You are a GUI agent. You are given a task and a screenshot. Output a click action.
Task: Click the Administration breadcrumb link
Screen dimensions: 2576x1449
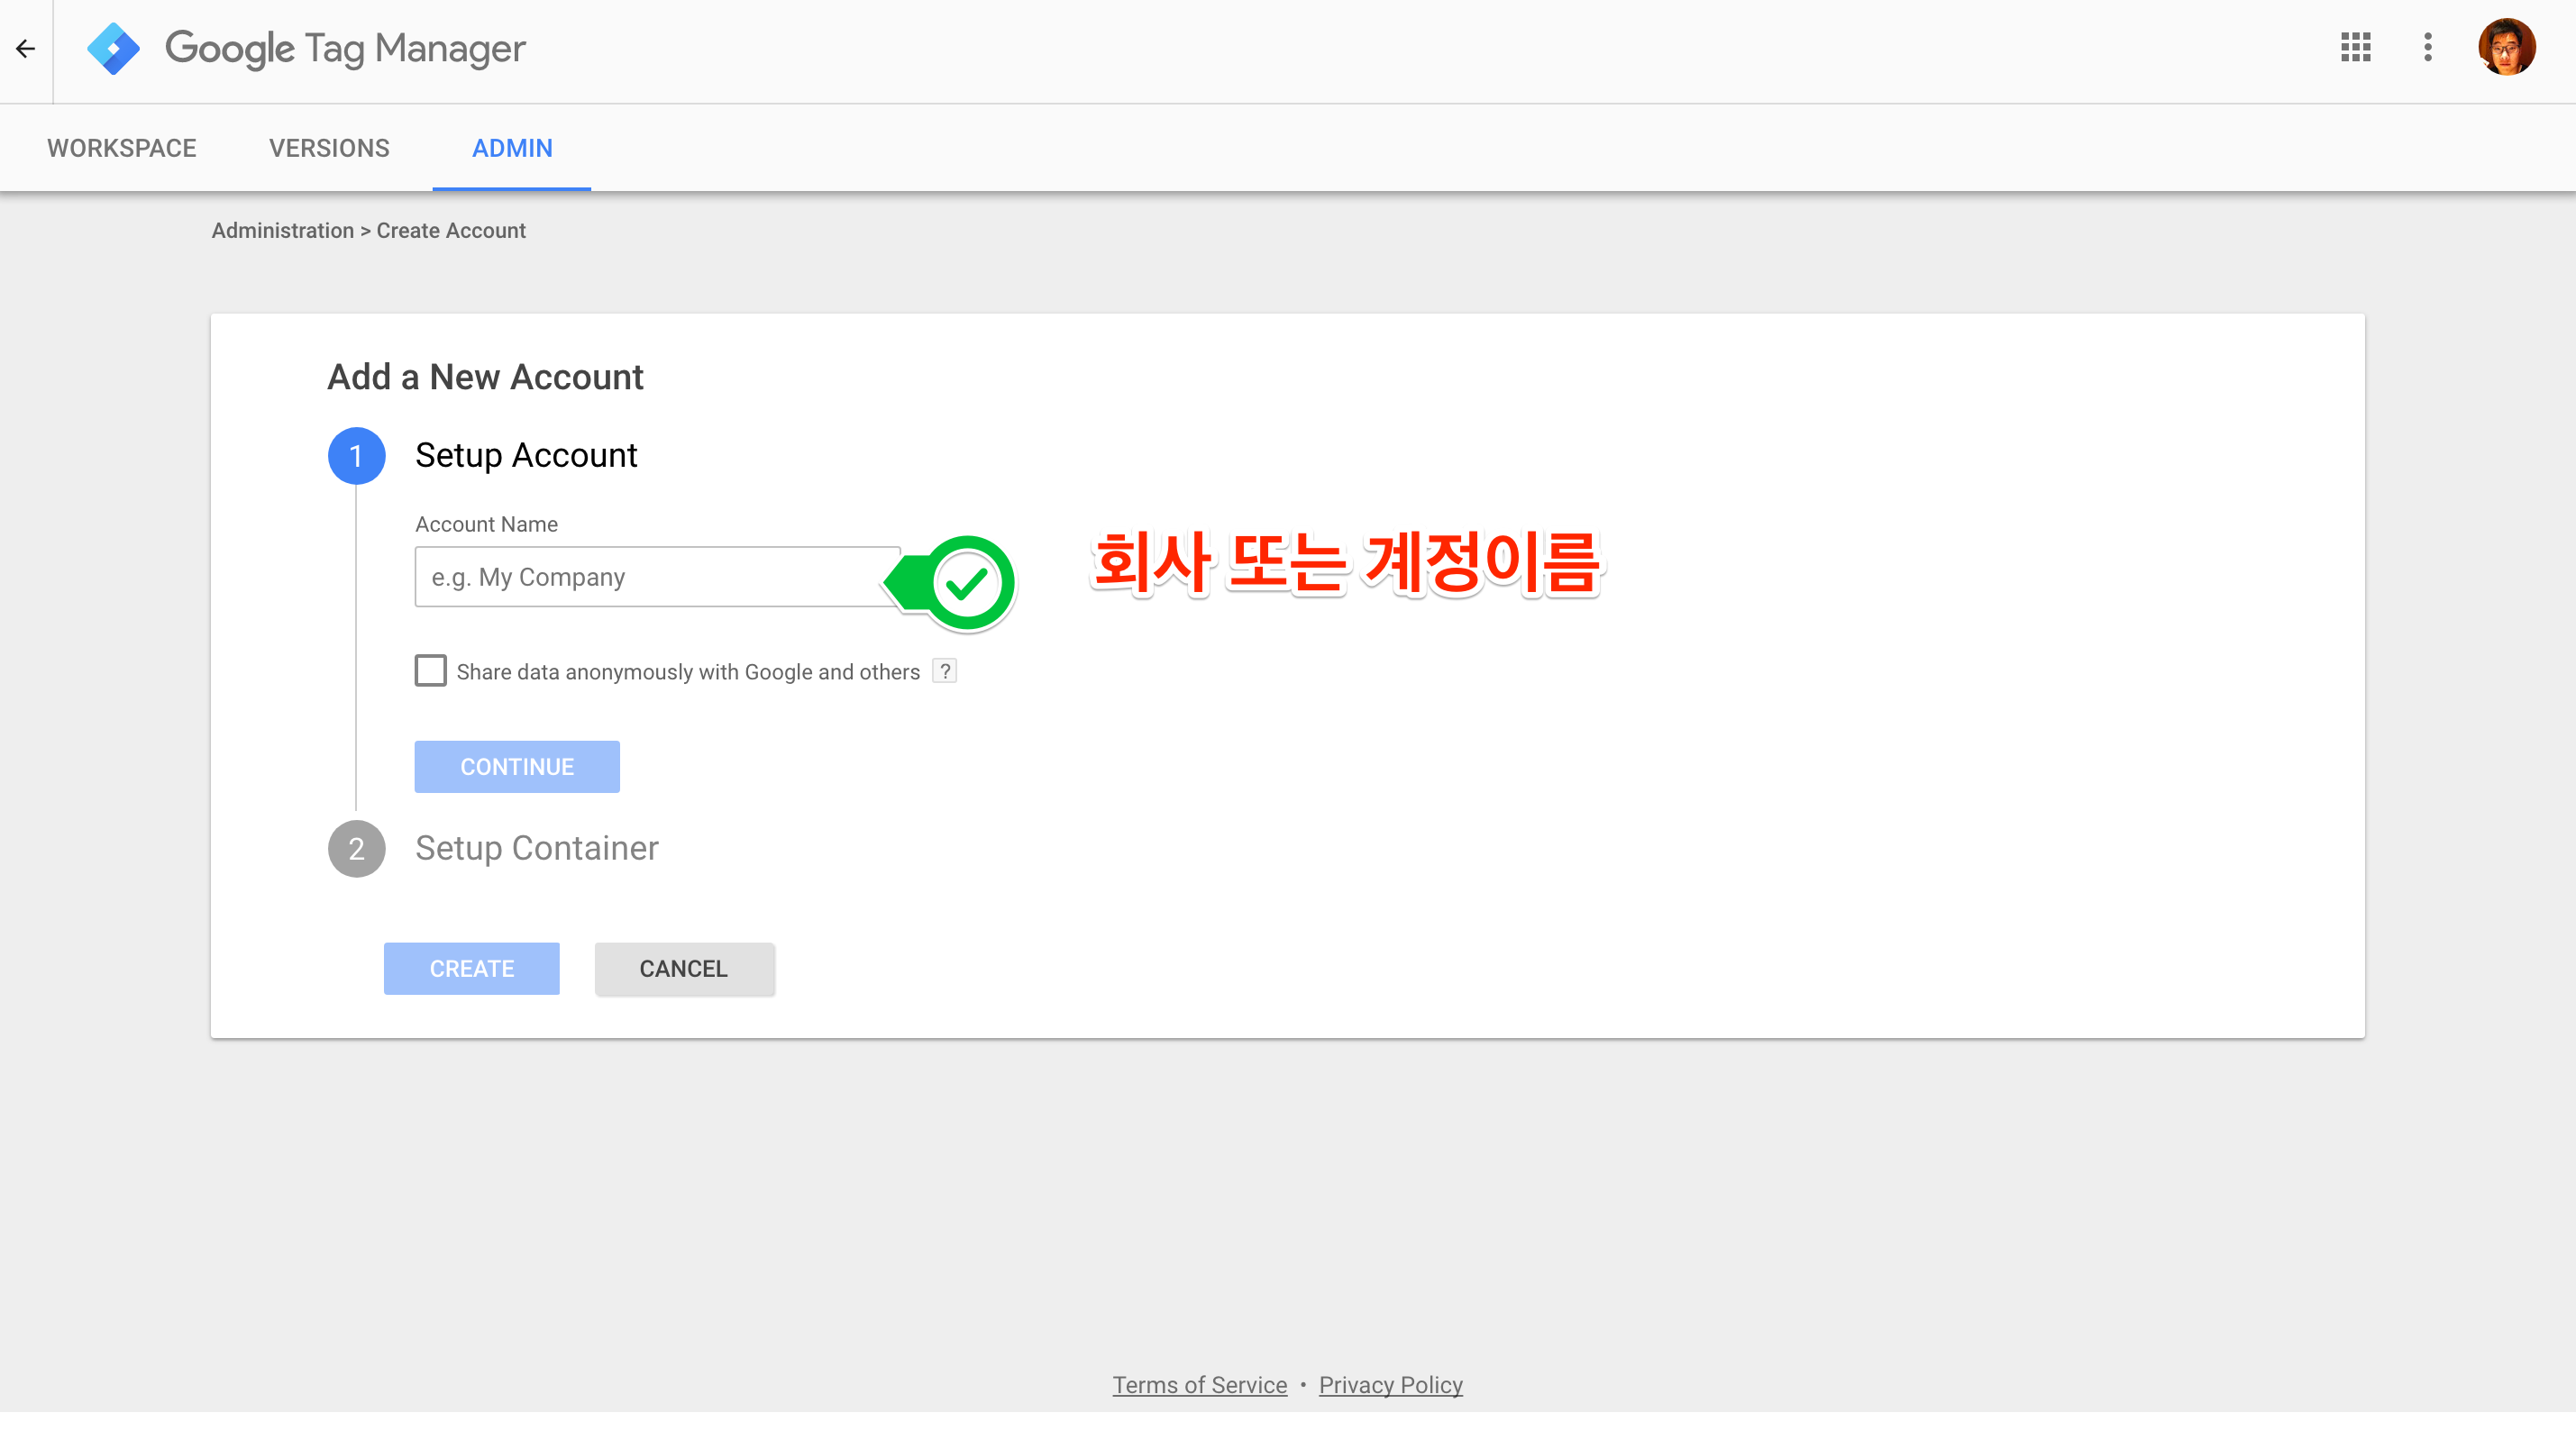283,231
